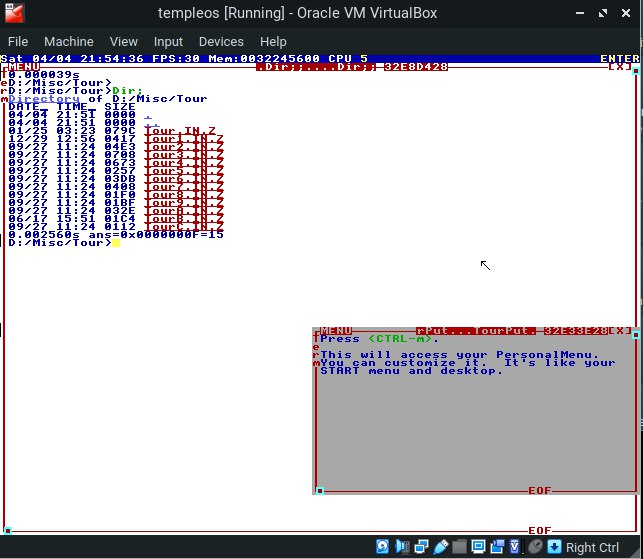Open the Tour.IN.Z file link

pyautogui.click(x=180, y=131)
